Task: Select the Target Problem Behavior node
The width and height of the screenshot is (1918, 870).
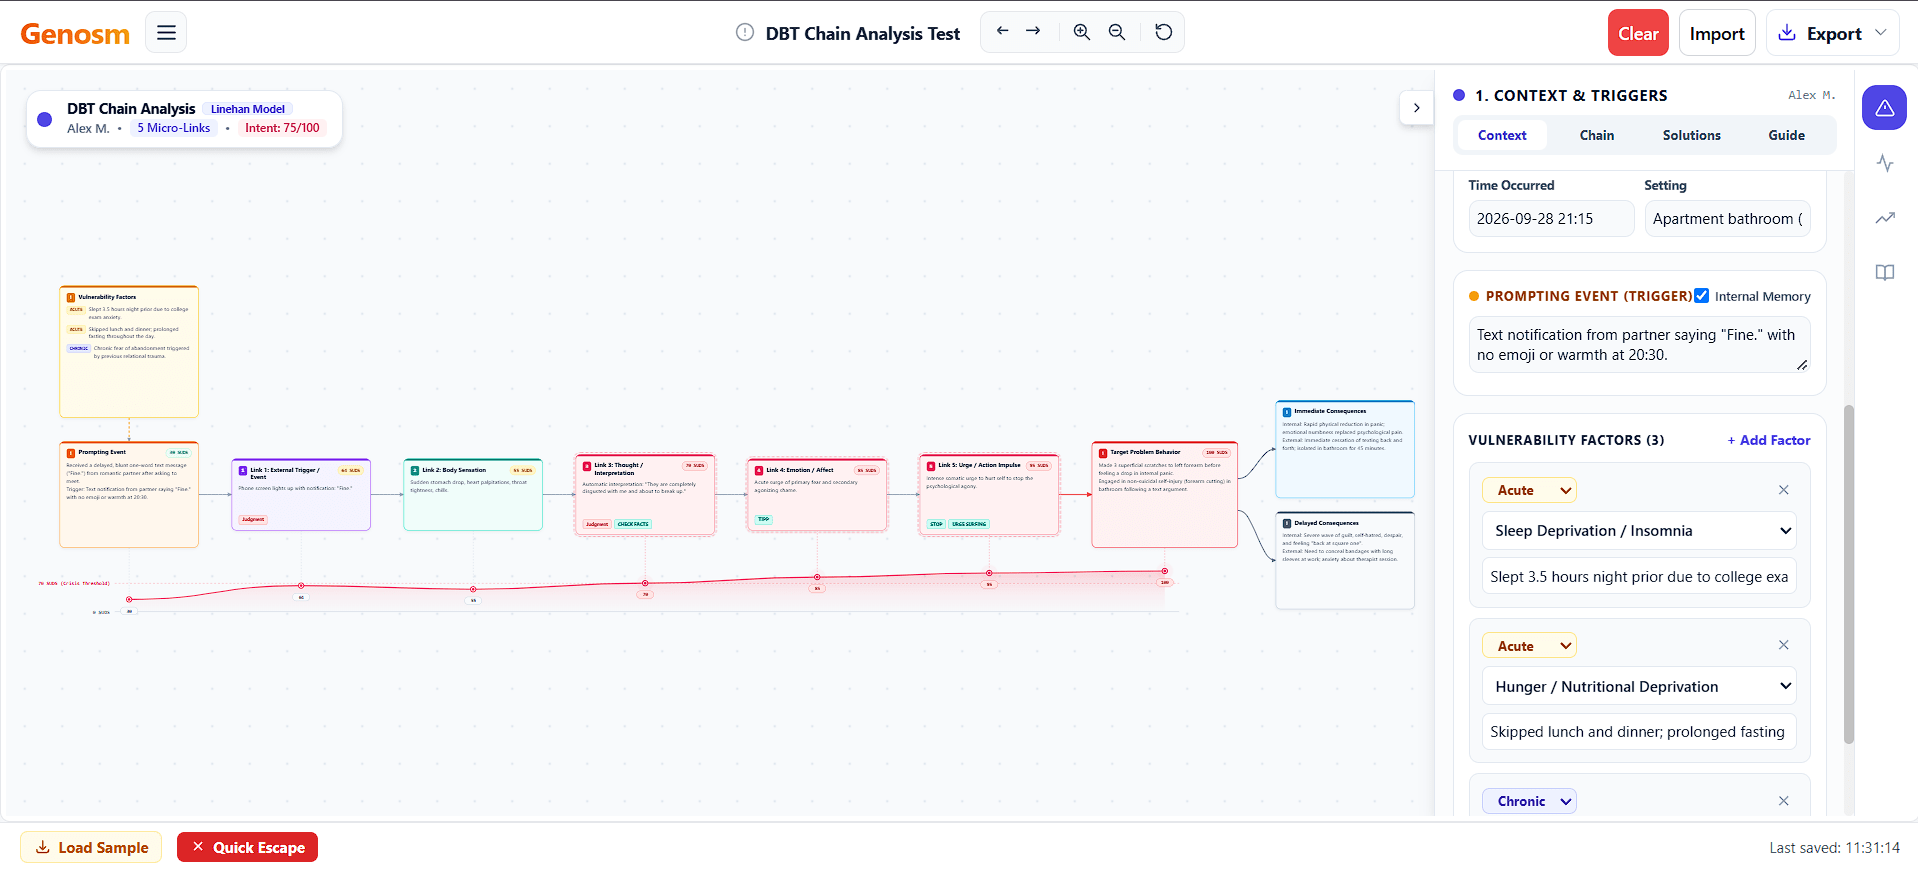Action: [x=1165, y=495]
